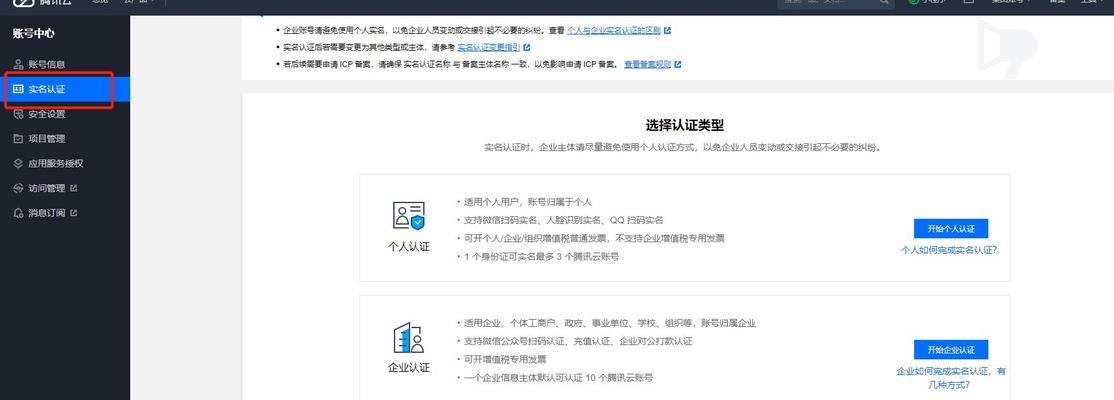Screen dimensions: 1114x400
Task: Click the 消息订阅 bell icon in sidebar
Action: 18,213
